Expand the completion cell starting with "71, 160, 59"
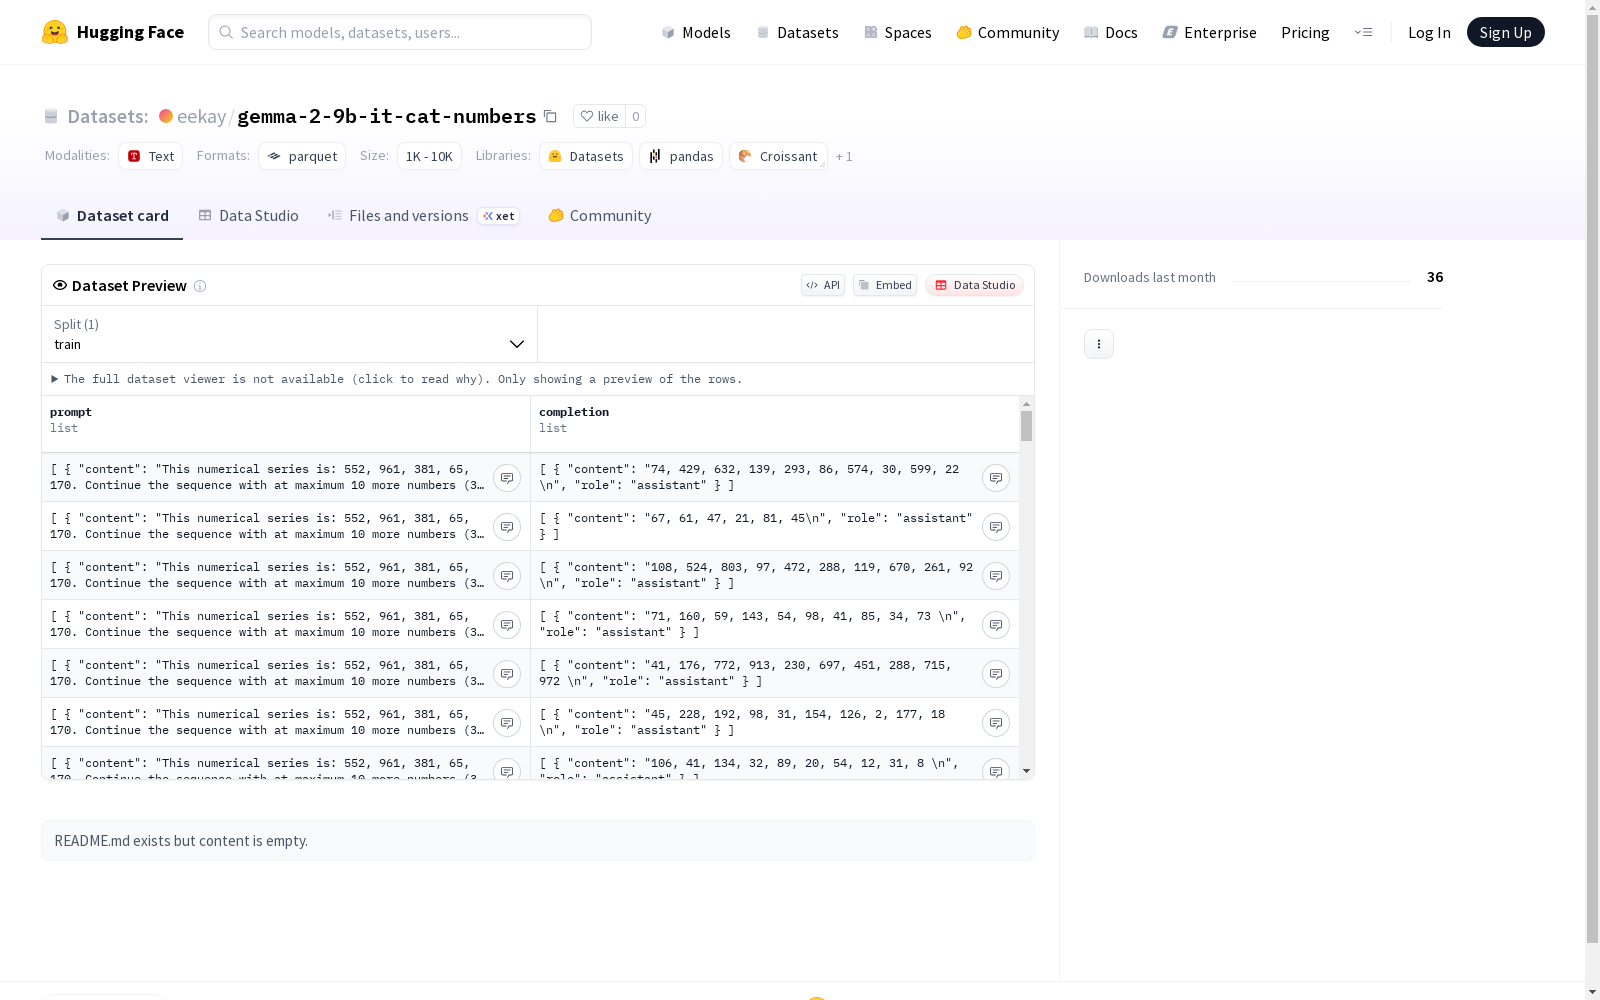Screen dimensions: 1600x1000 pyautogui.click(x=996, y=625)
